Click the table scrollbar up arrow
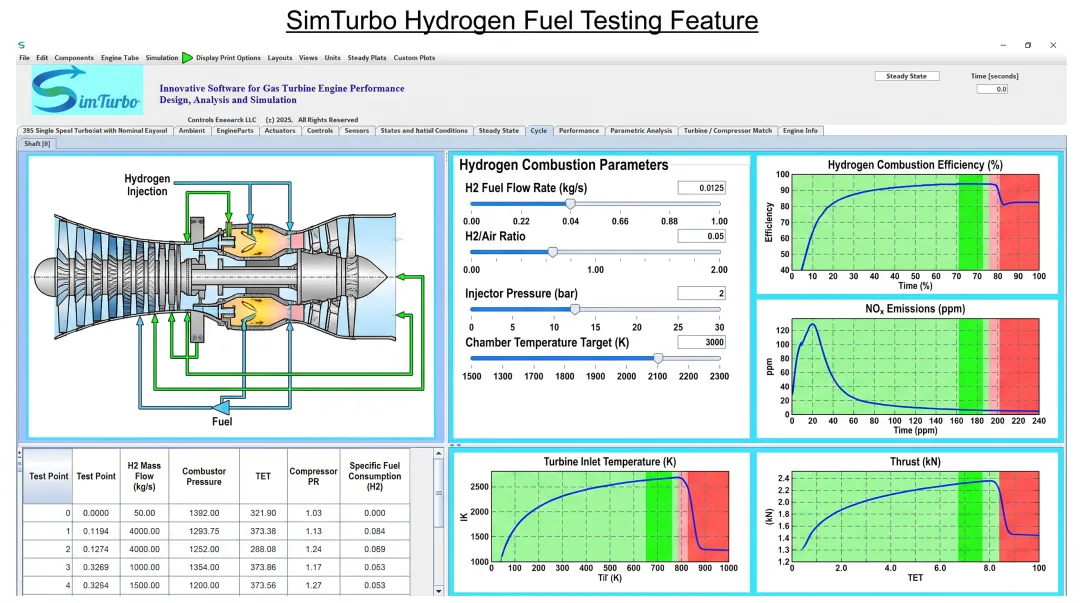 (438, 453)
